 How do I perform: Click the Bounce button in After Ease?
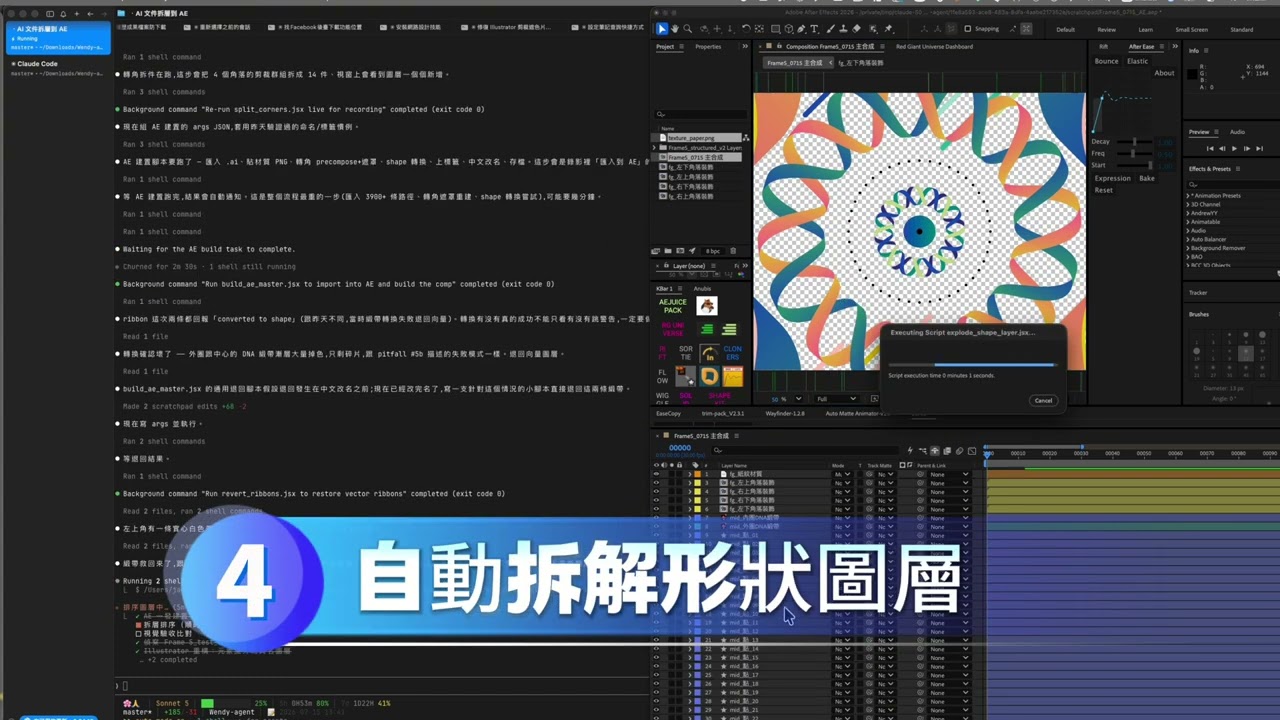pos(1106,61)
